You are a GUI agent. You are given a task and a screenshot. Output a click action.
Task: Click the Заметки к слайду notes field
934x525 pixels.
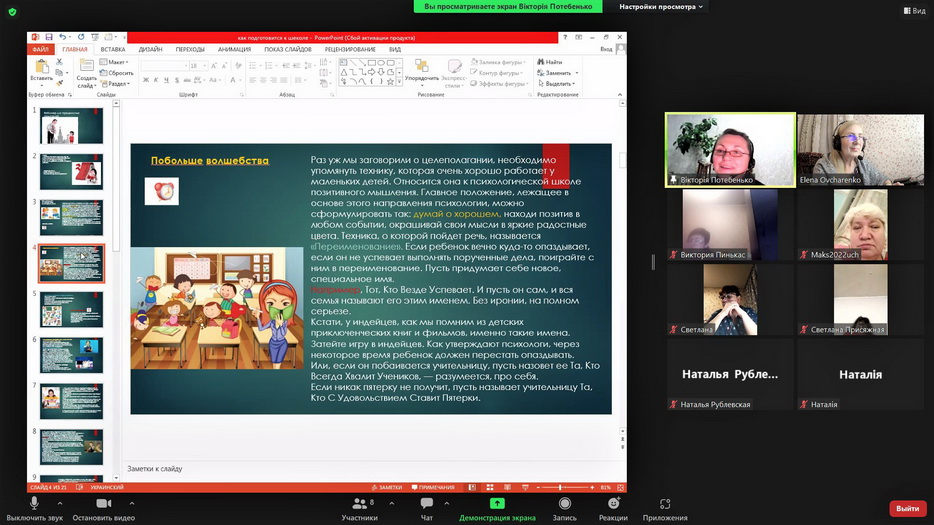tap(370, 468)
